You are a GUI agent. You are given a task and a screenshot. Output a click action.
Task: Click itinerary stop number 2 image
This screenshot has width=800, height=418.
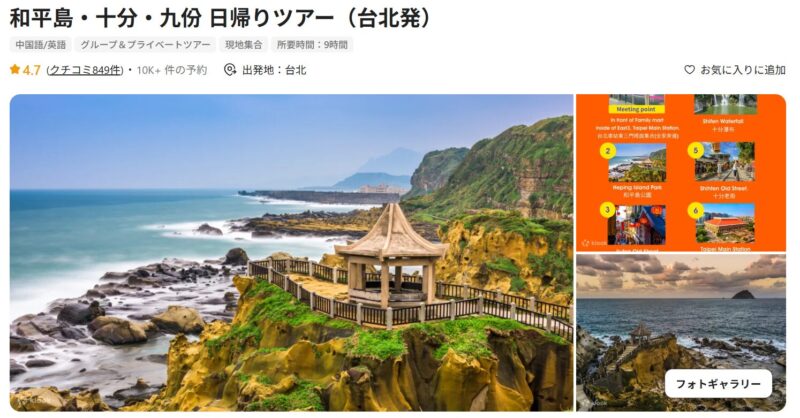click(x=637, y=163)
